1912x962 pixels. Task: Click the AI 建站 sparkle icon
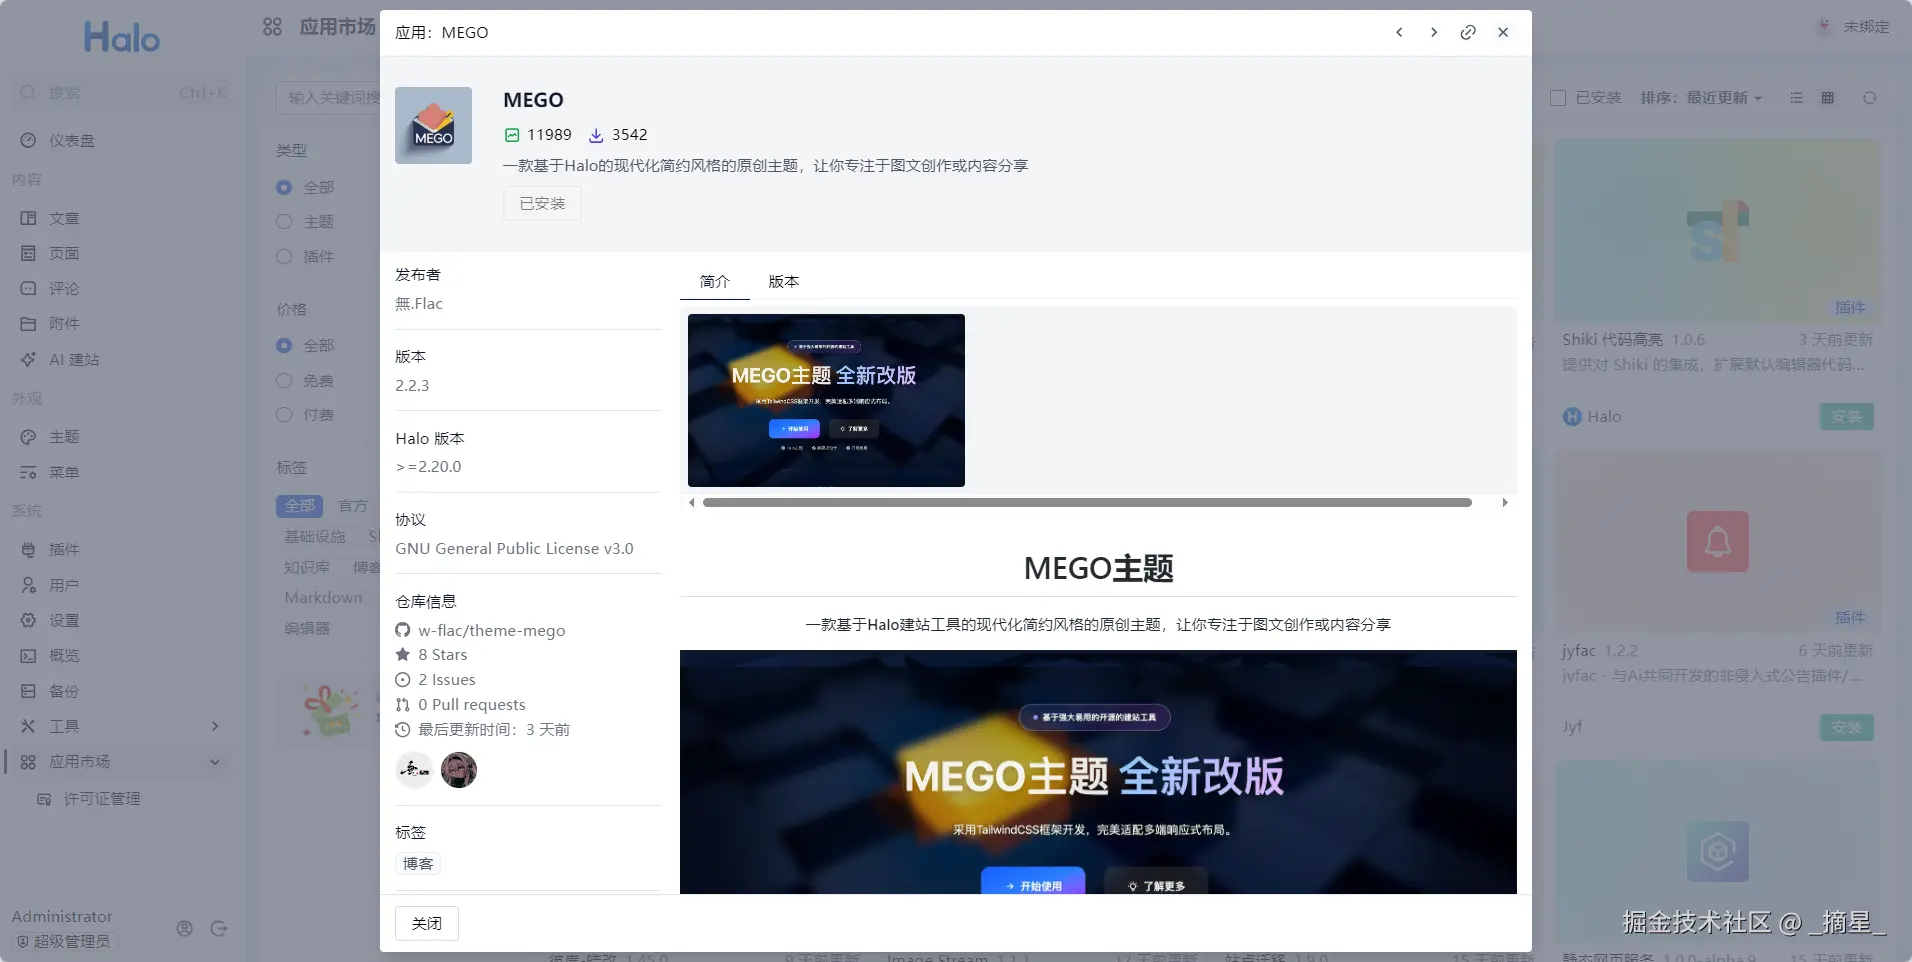[x=28, y=359]
